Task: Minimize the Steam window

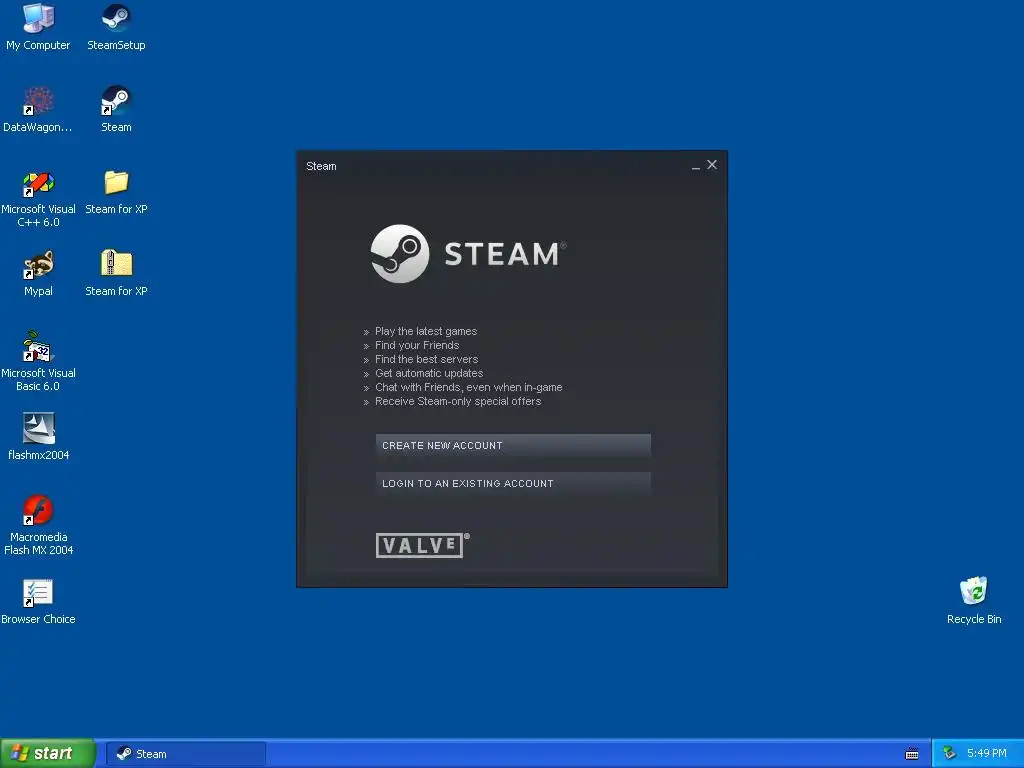Action: point(696,166)
